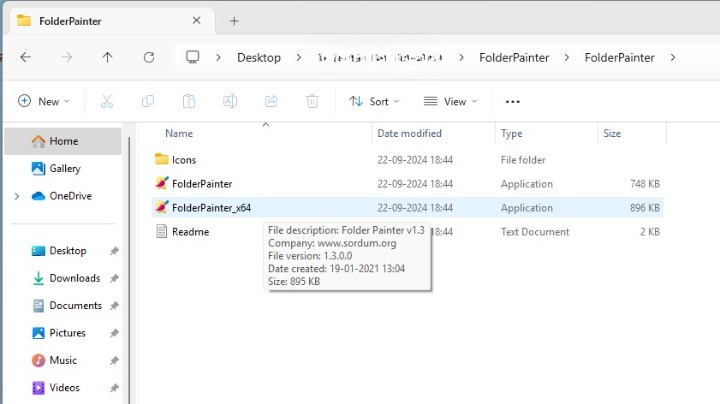Screen dimensions: 720x404
Task: Go forward using the forward arrow
Action: tap(67, 57)
